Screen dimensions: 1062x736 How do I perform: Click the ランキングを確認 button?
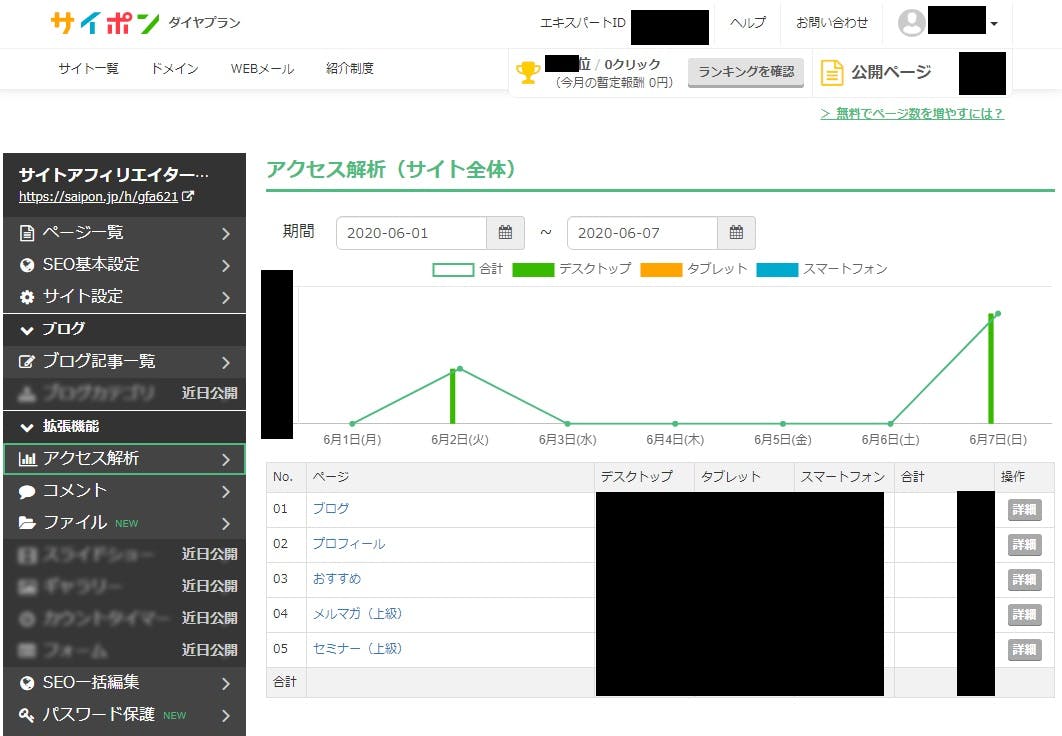[x=746, y=72]
